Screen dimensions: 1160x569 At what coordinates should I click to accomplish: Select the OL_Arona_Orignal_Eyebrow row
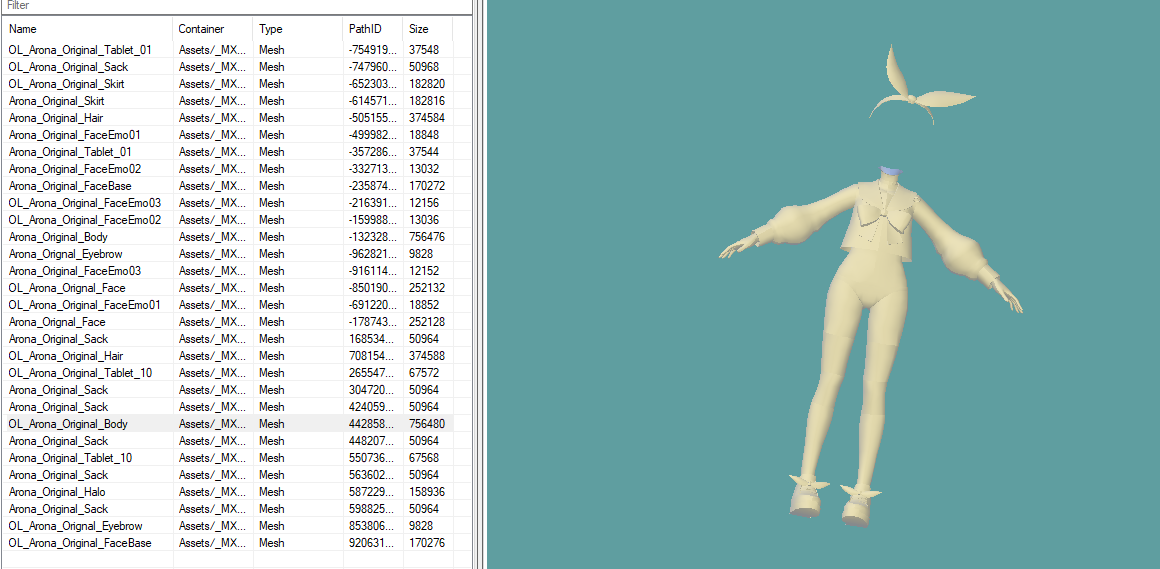(228, 526)
